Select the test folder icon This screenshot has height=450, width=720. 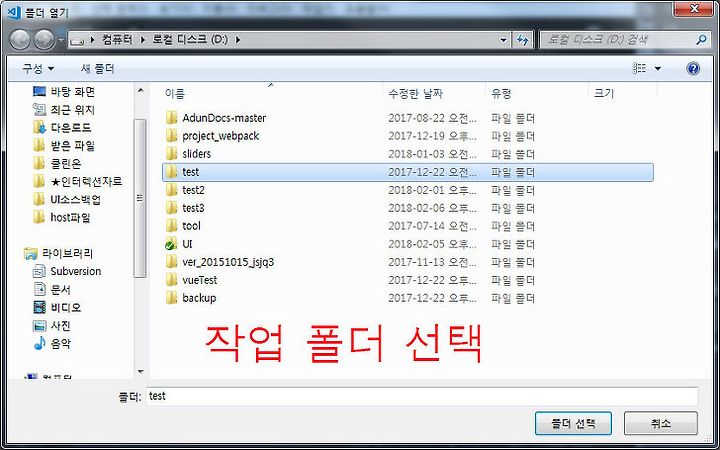[171, 172]
